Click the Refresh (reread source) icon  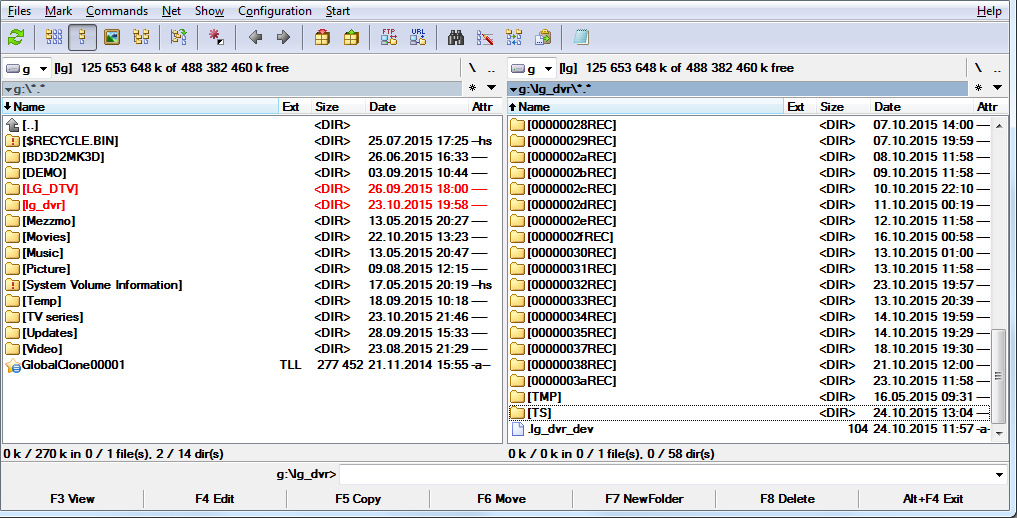click(x=16, y=38)
